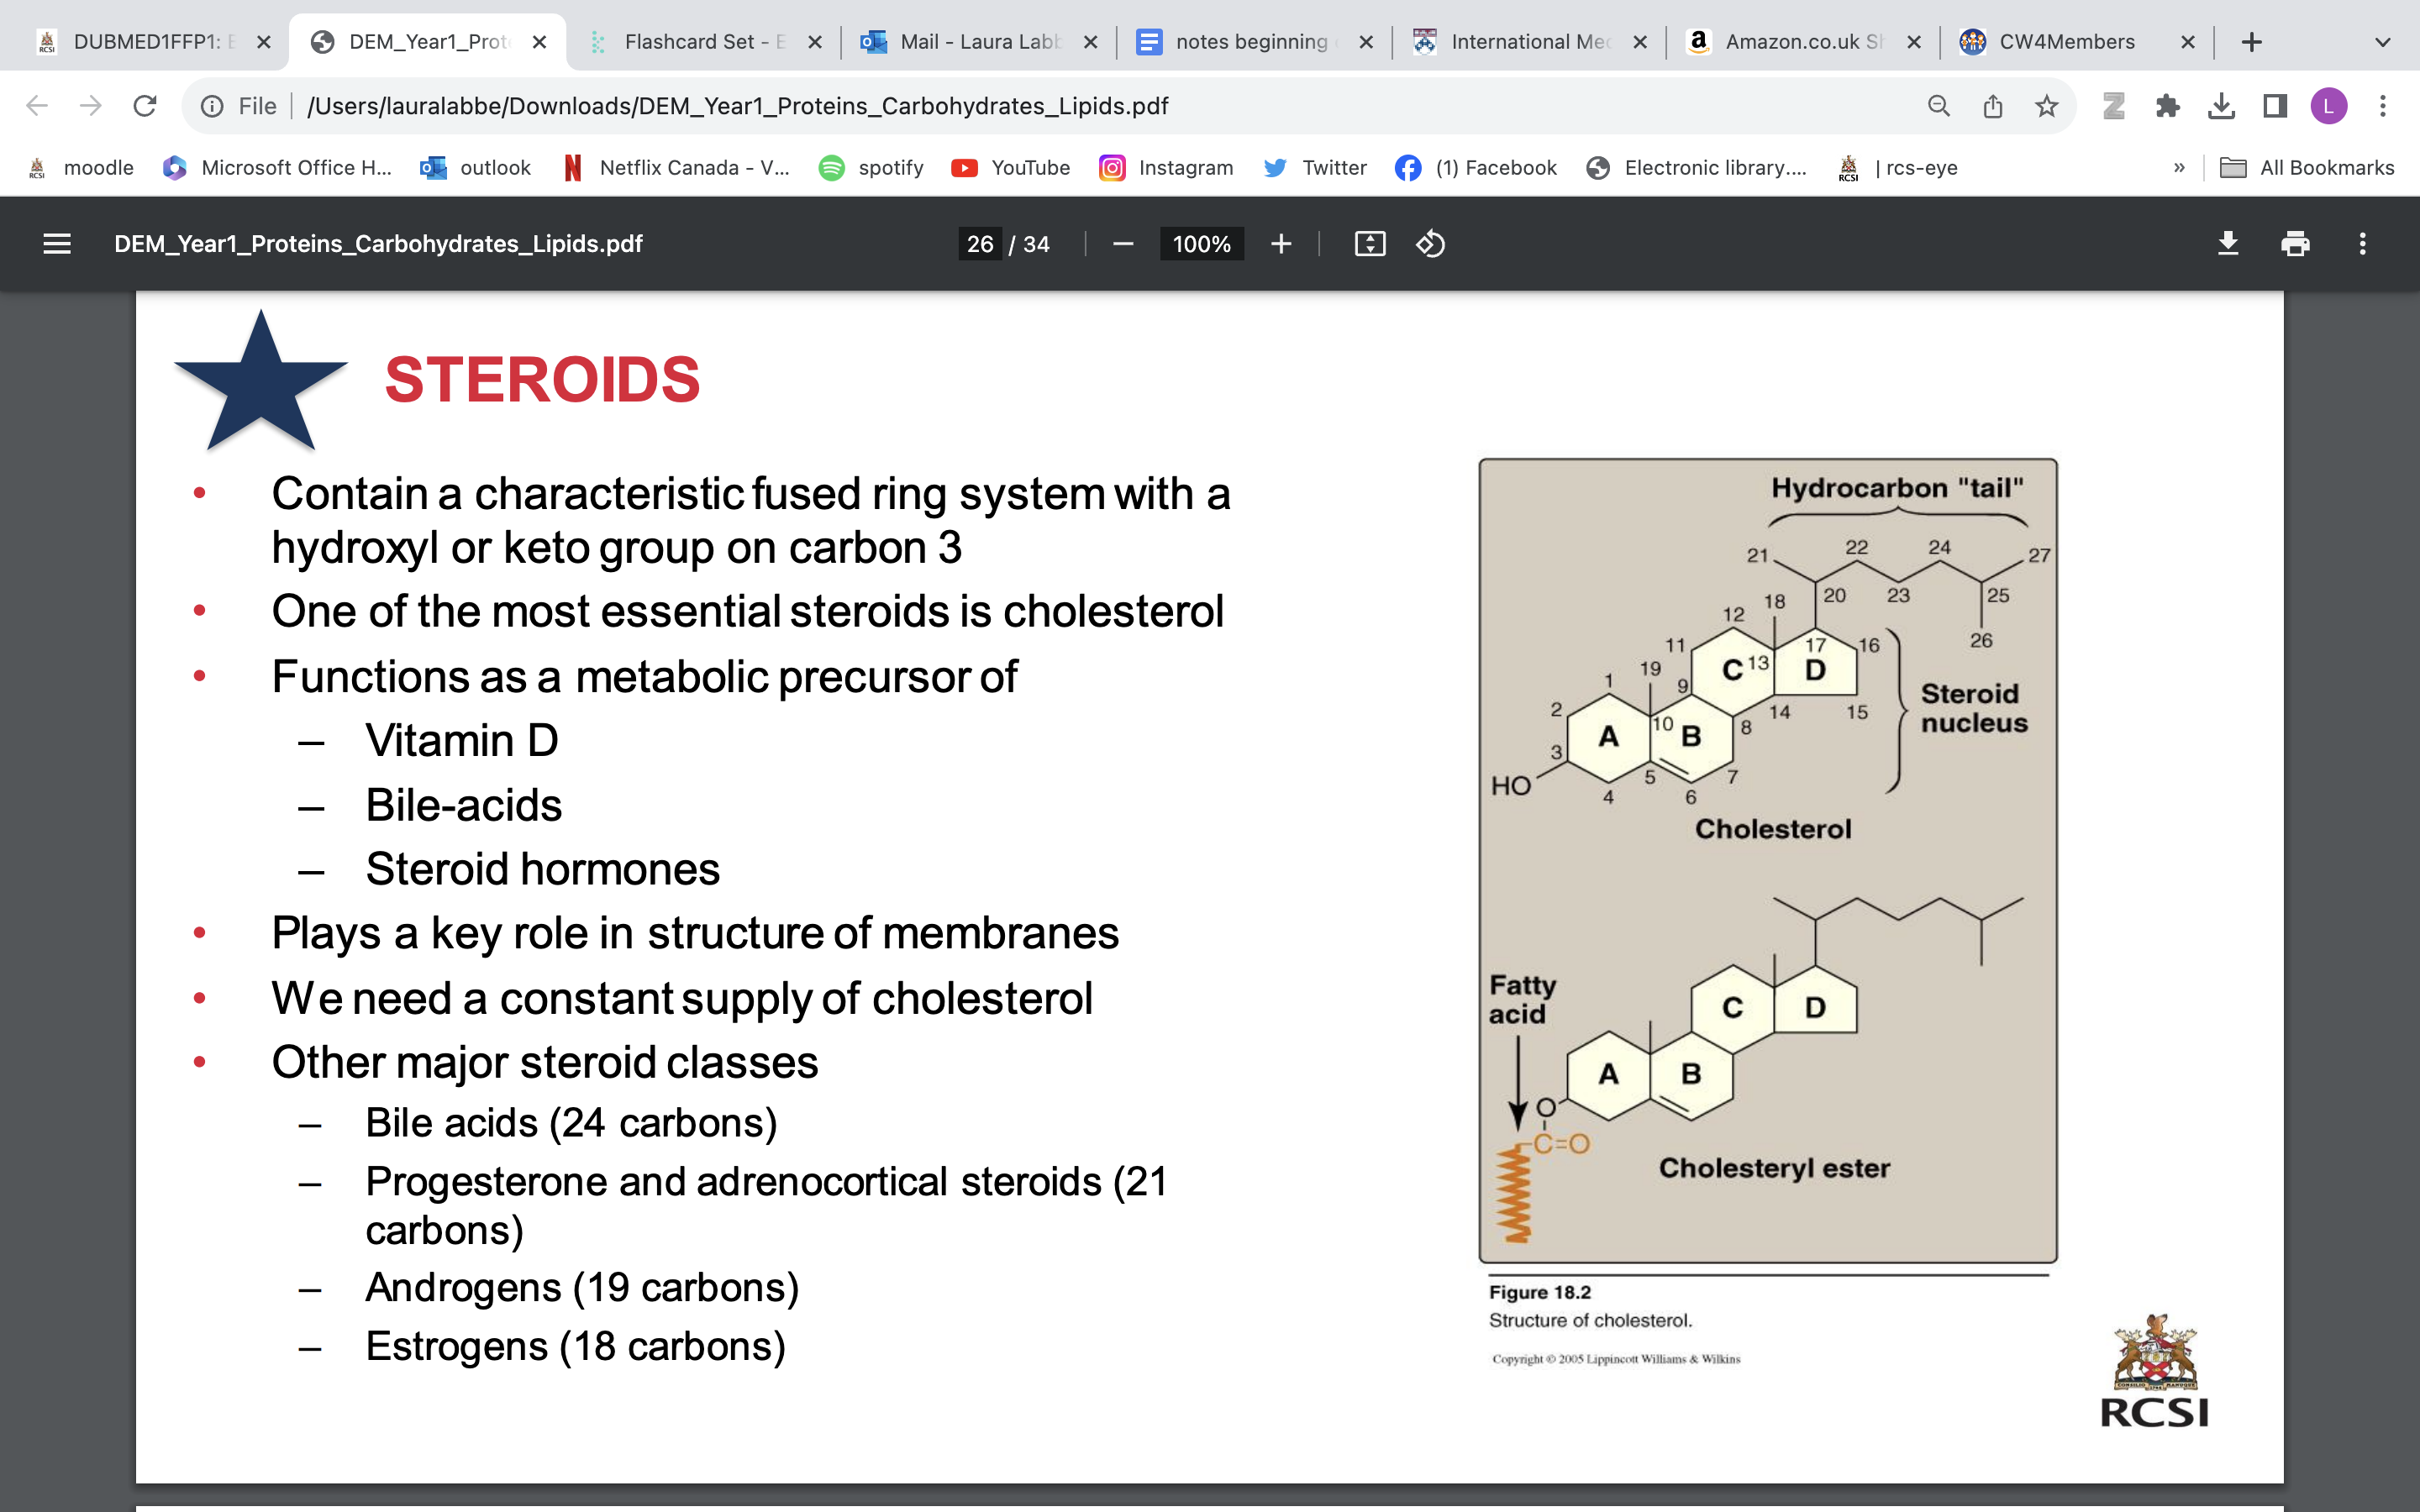Print the PDF document
Image resolution: width=2420 pixels, height=1512 pixels.
(2295, 243)
